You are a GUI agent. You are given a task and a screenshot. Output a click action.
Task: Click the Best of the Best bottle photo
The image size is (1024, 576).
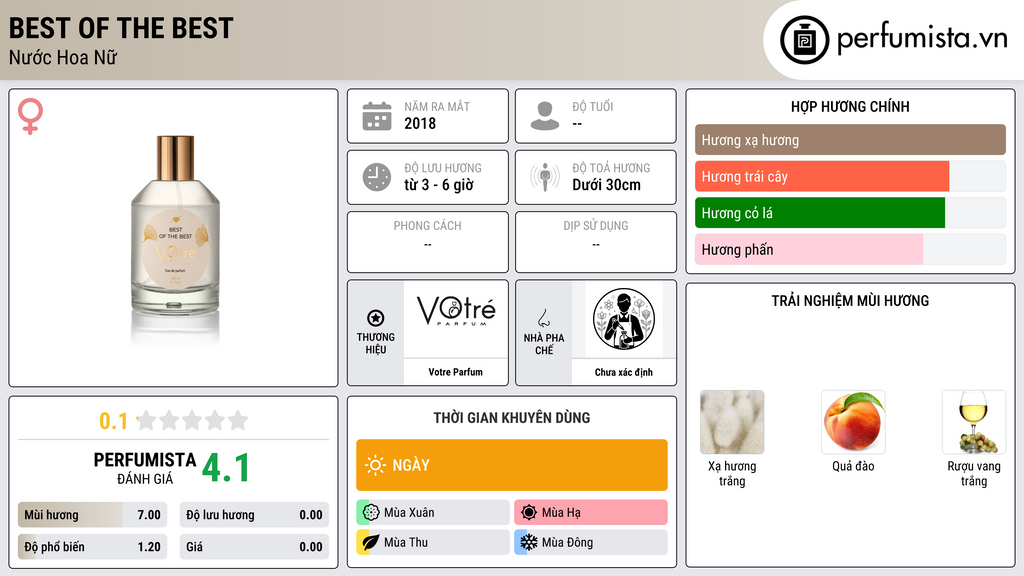(175, 236)
